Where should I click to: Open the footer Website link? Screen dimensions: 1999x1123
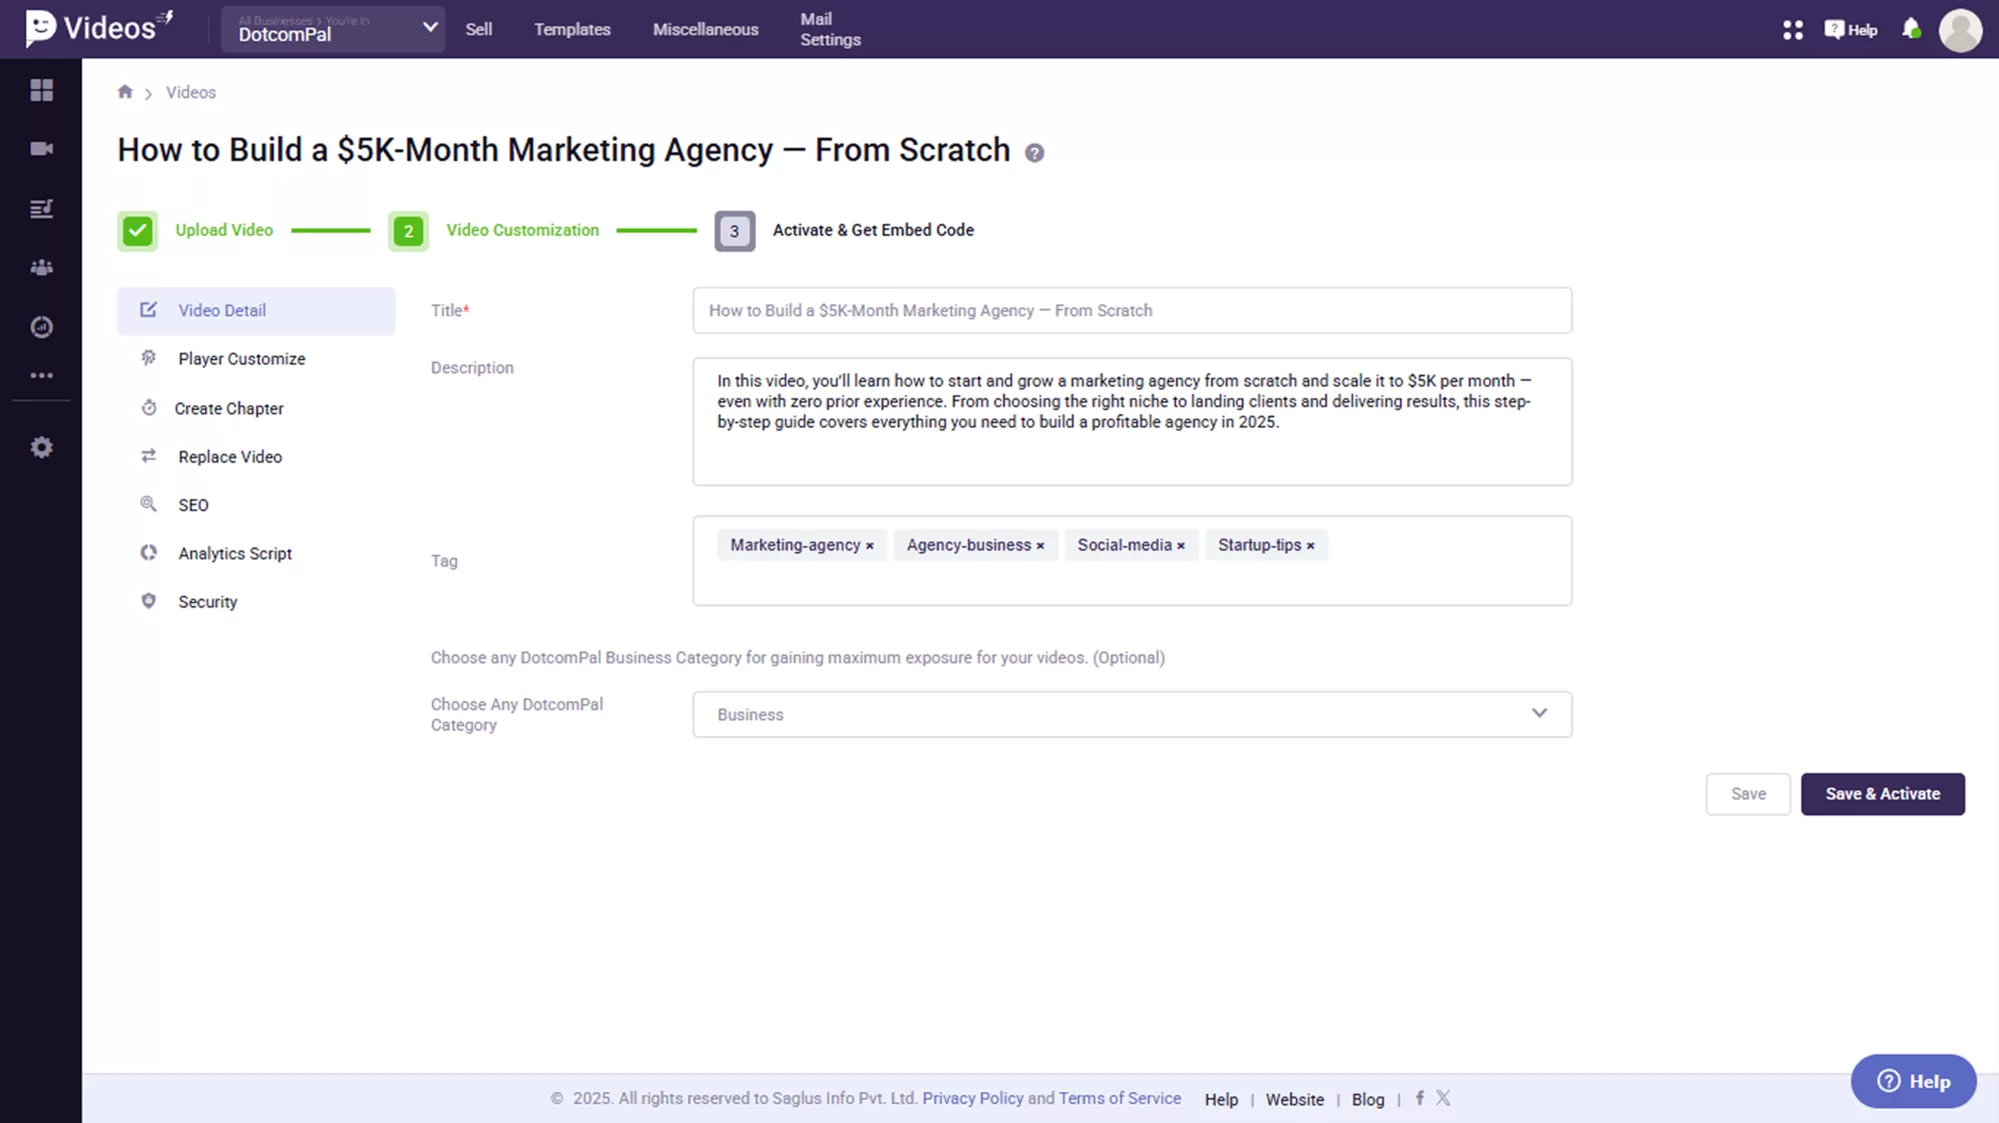pos(1294,1099)
